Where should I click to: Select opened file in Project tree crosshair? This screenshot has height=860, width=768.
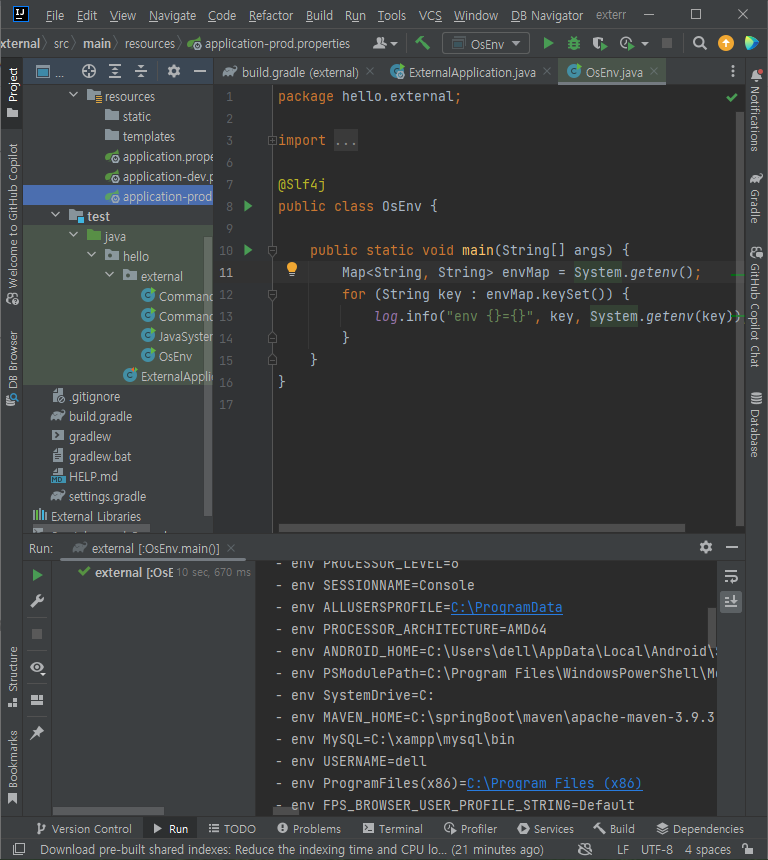(89, 71)
